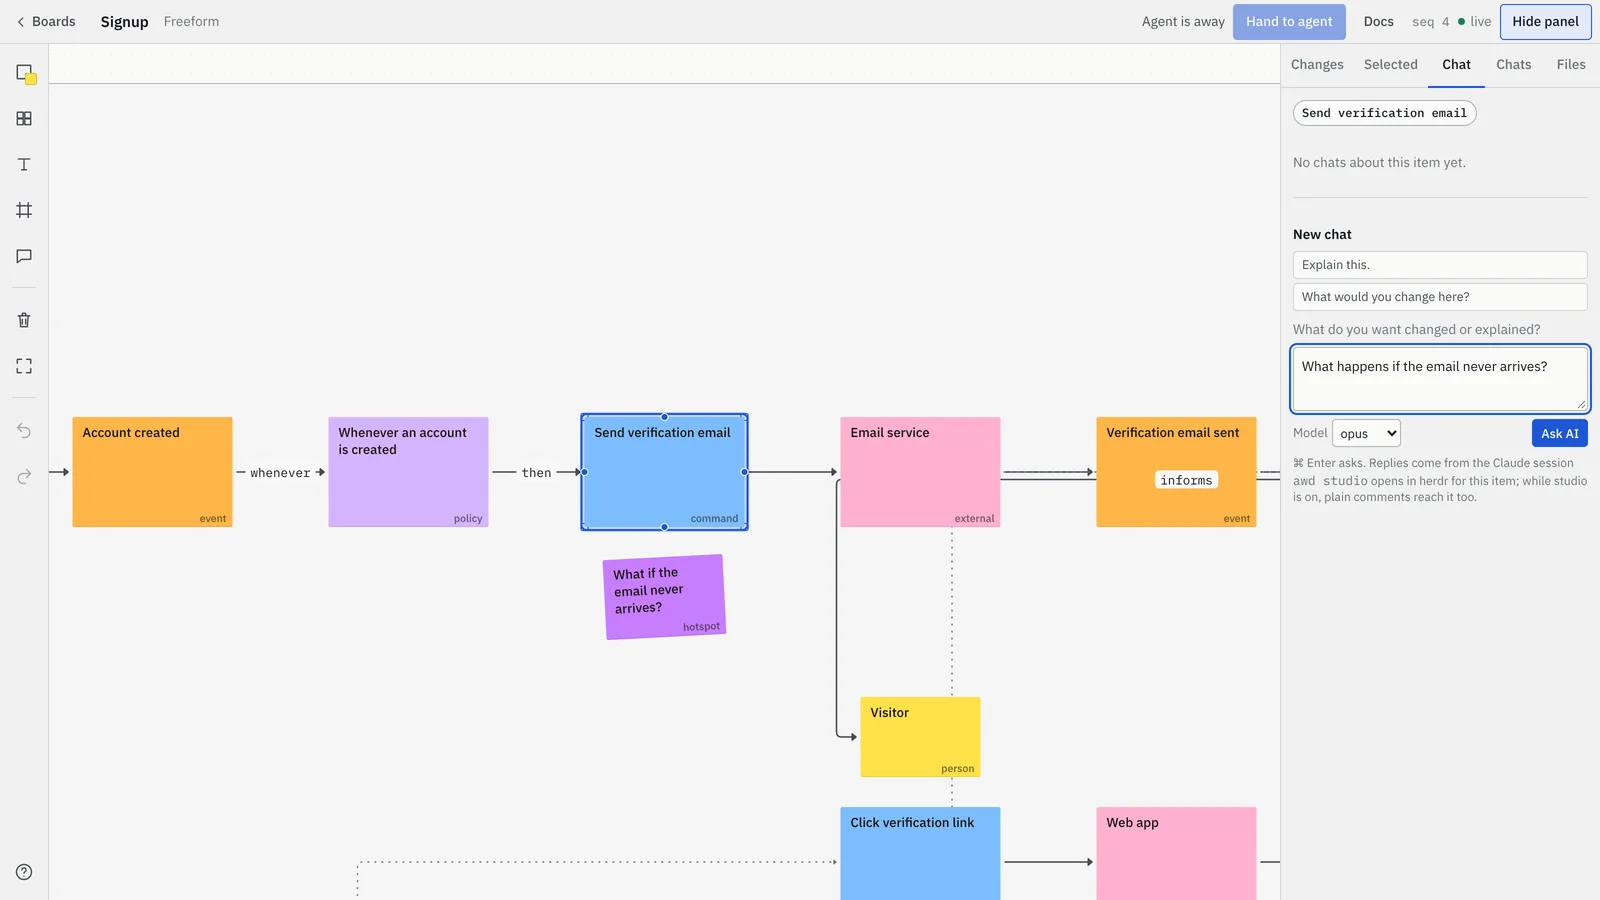Click the 'informs' connector label
Screen dimensions: 1600x900
[x=1186, y=480]
